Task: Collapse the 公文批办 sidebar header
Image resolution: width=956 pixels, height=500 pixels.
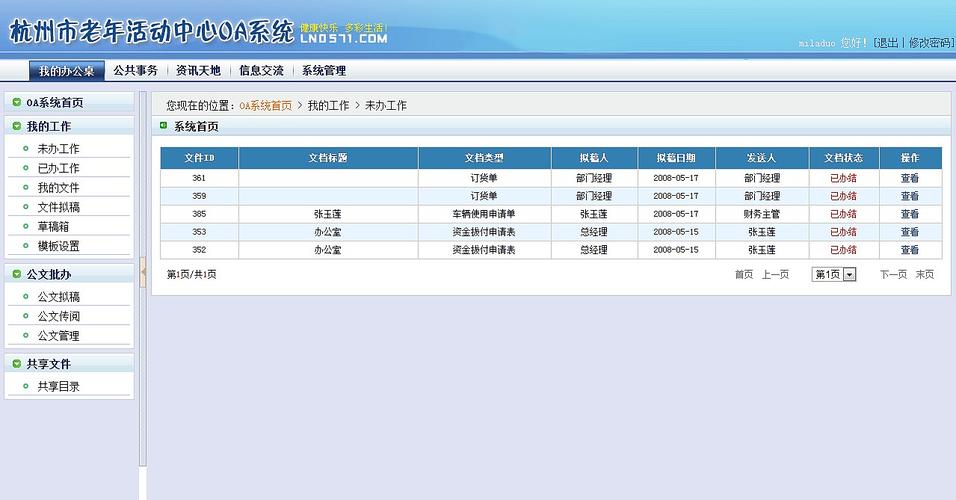Action: 70,274
